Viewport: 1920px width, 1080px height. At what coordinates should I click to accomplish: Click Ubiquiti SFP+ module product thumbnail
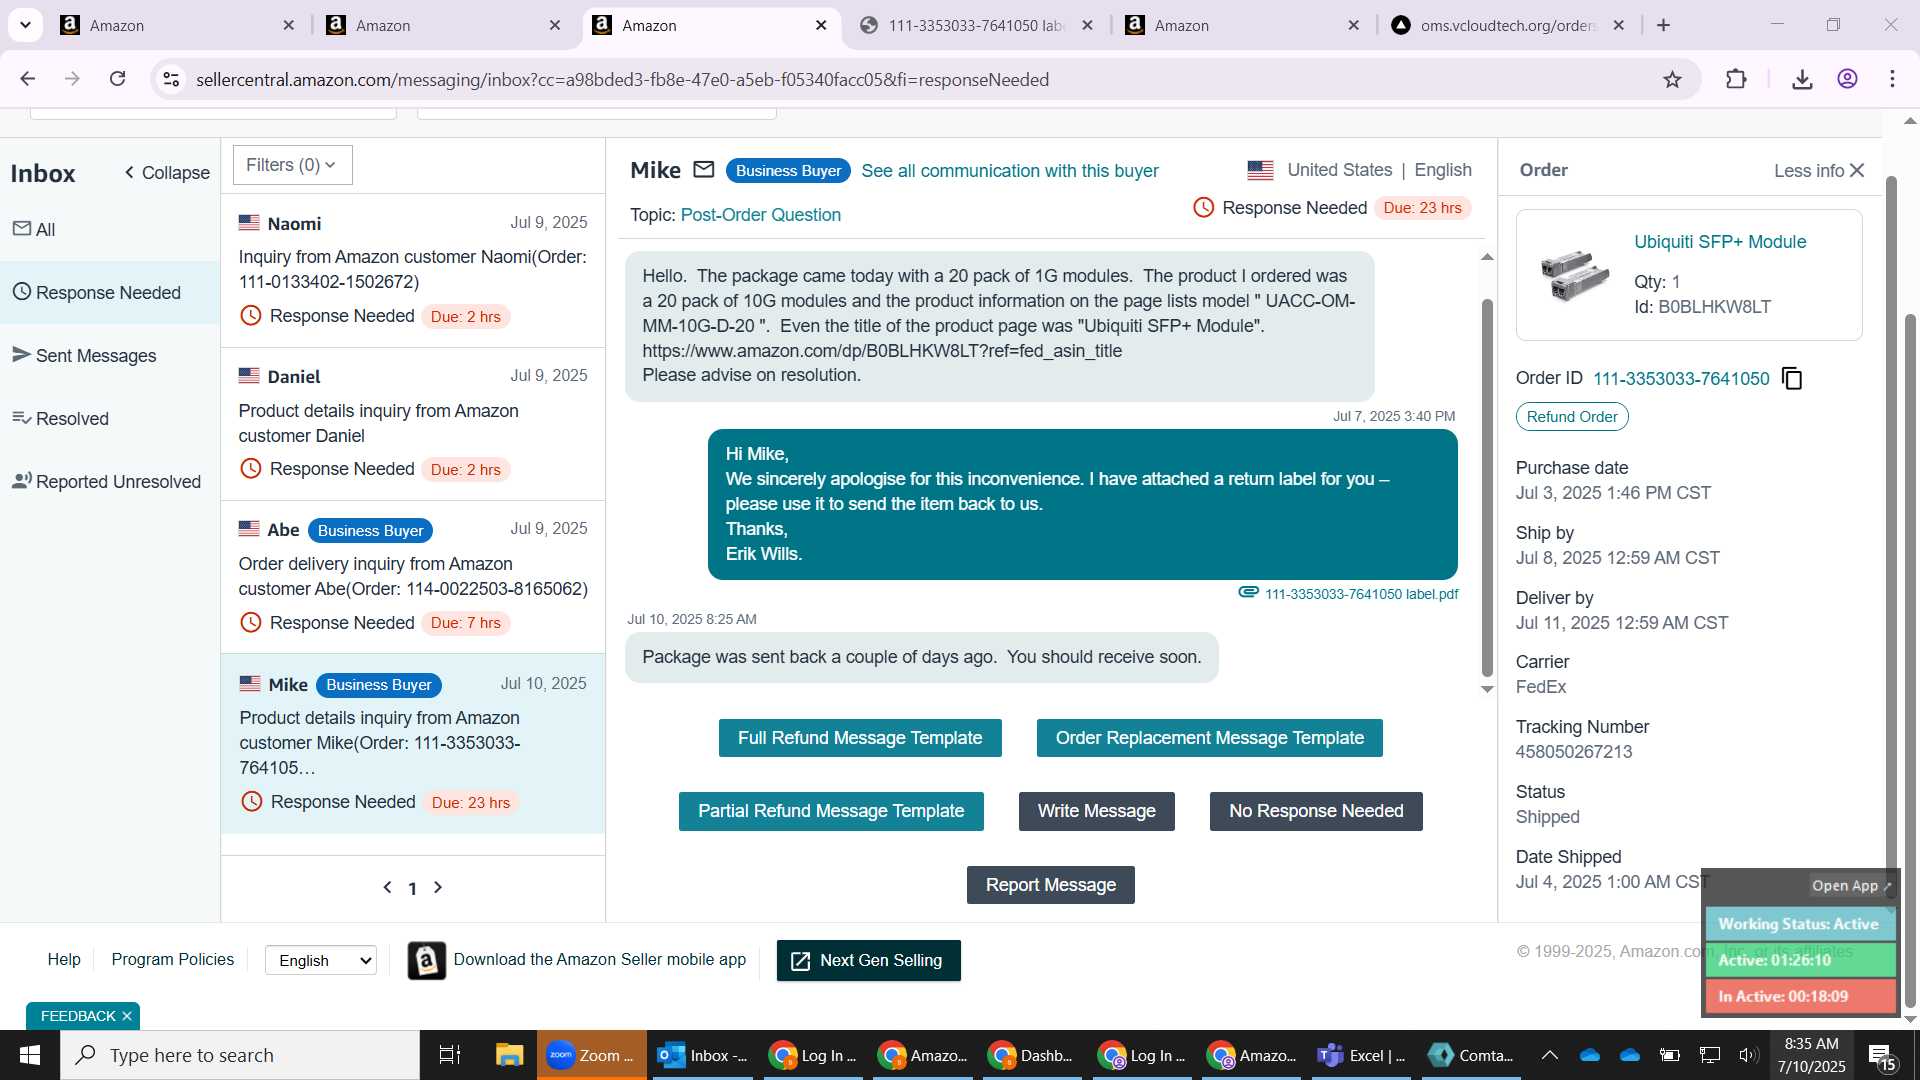pyautogui.click(x=1574, y=275)
